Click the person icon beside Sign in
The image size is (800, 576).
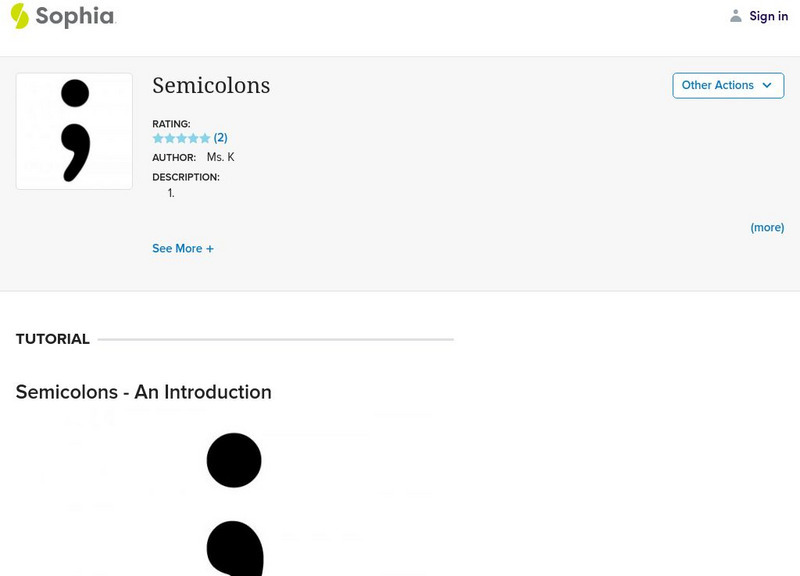tap(736, 16)
